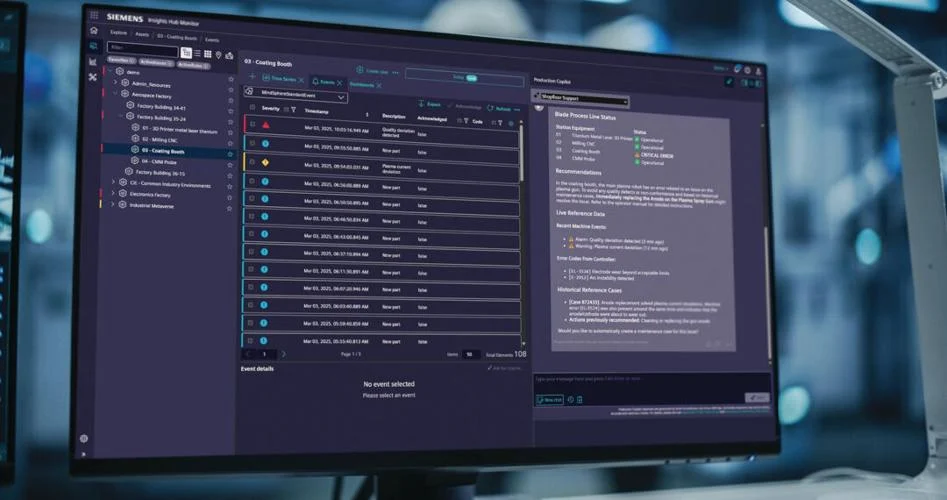Viewport: 947px width, 500px height.
Task: Click the Export download icon
Action: [421, 104]
